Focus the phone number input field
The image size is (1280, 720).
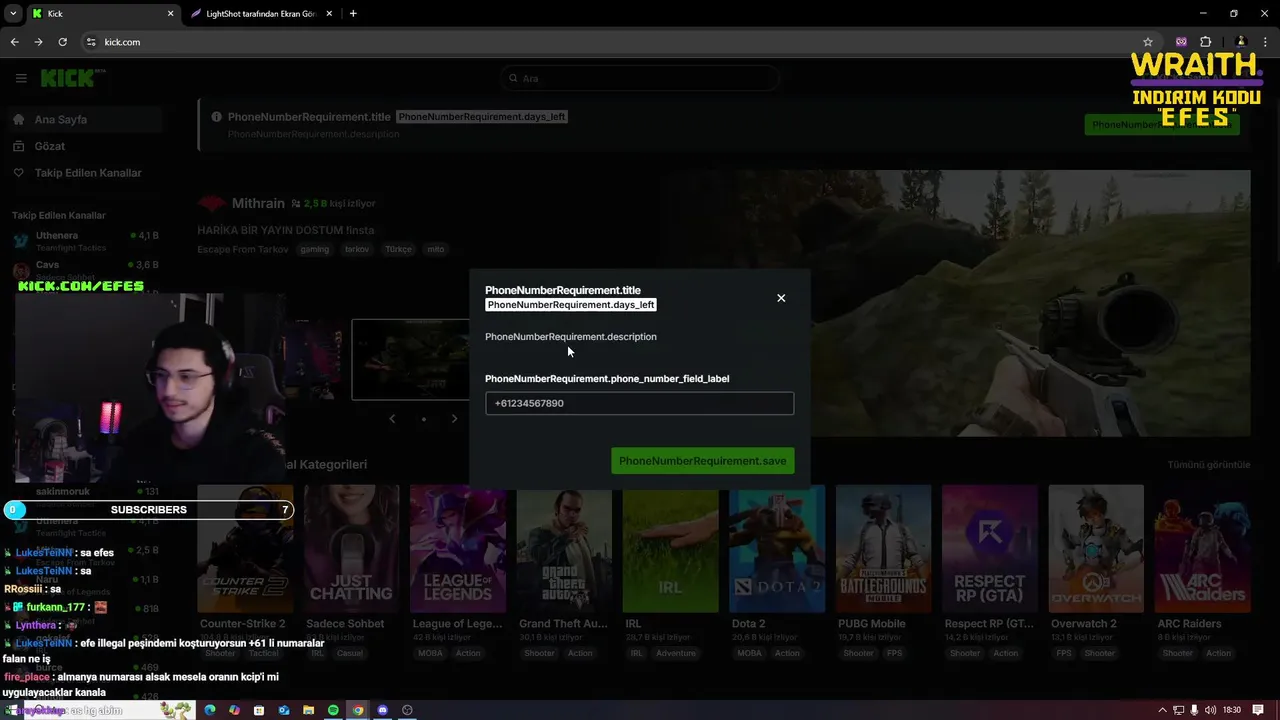pyautogui.click(x=639, y=403)
